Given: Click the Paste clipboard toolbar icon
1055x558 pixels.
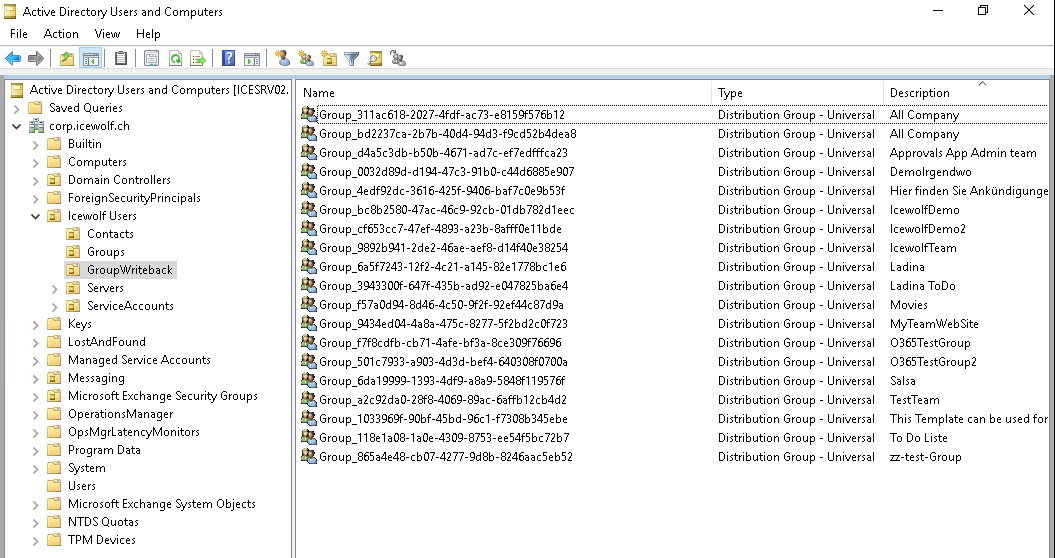Looking at the screenshot, I should pos(121,59).
